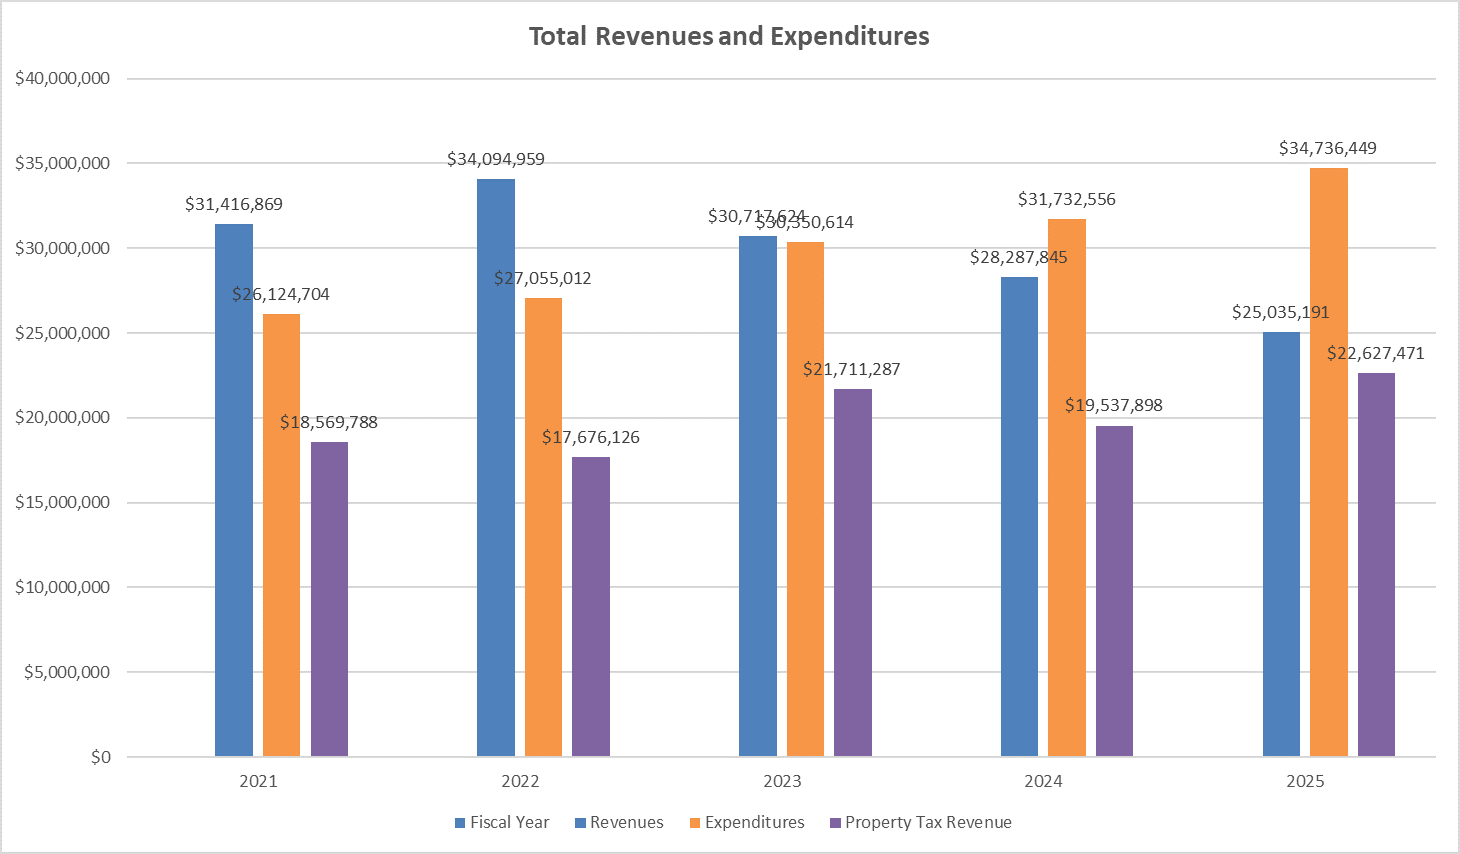The width and height of the screenshot is (1460, 854).
Task: Click the $40,000,000 axis value
Action: pyautogui.click(x=62, y=78)
